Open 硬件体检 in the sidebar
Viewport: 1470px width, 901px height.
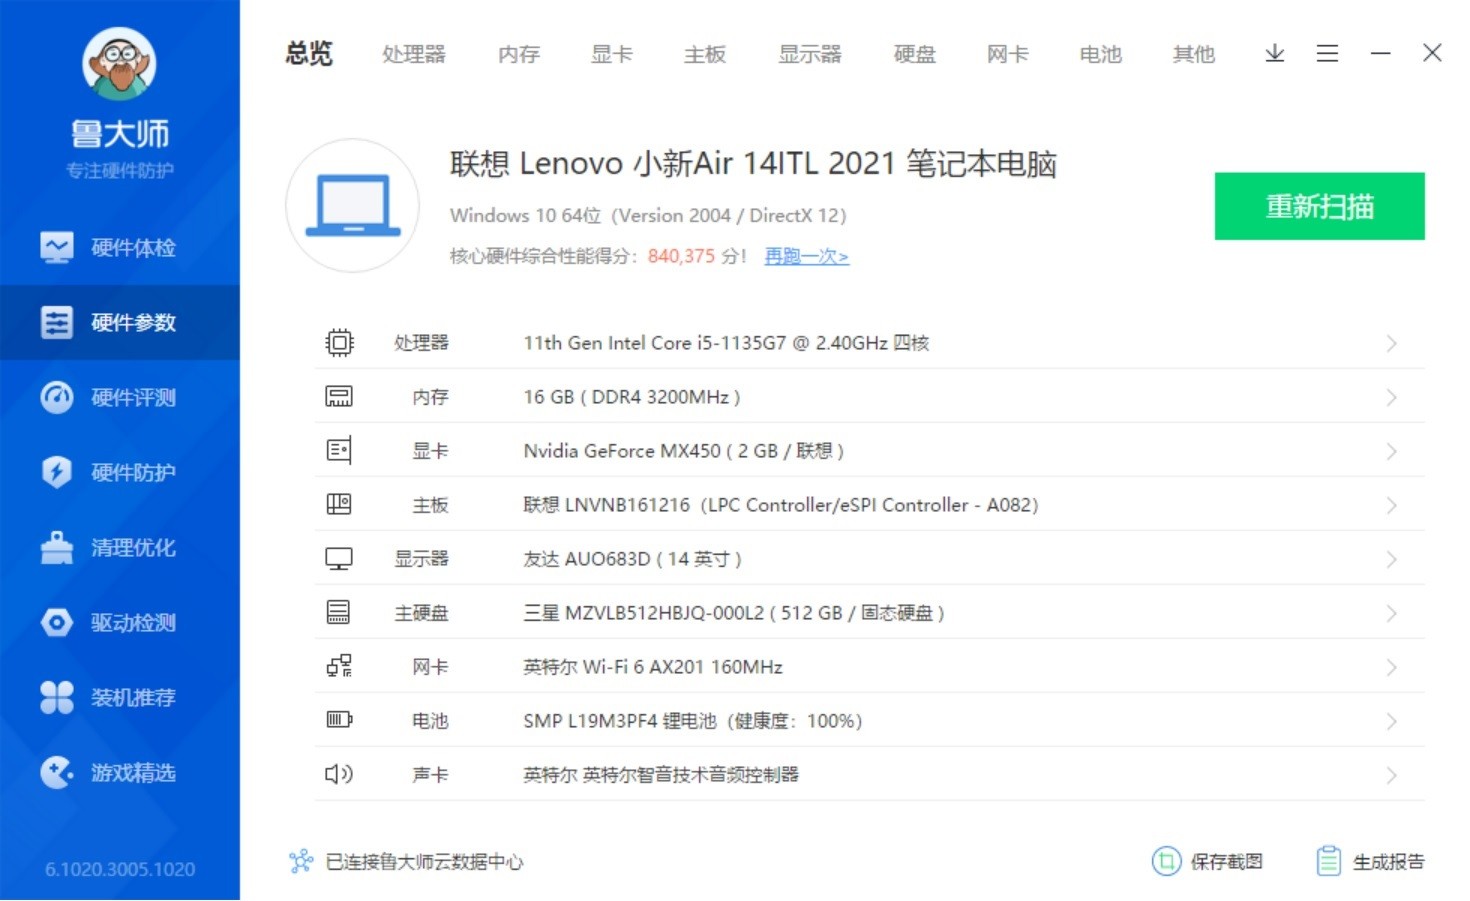point(120,247)
